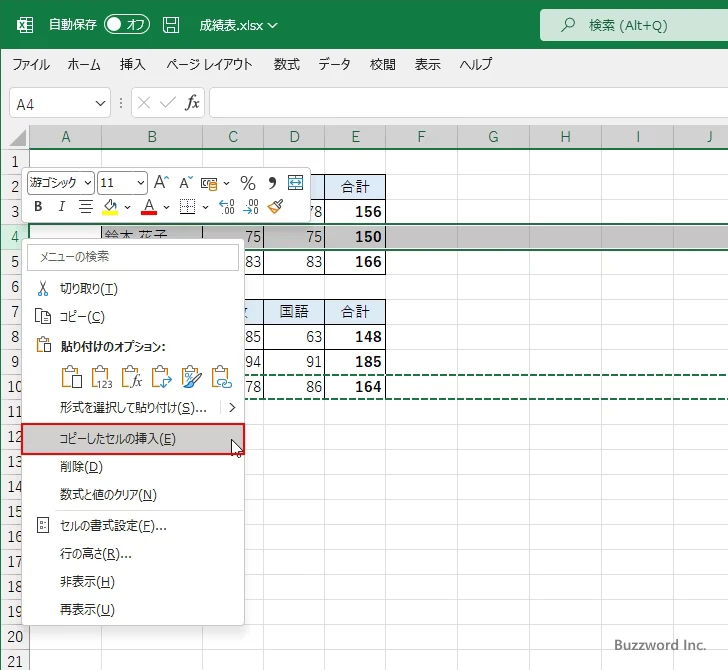Image resolution: width=728 pixels, height=670 pixels.
Task: Click the Increase Font Size icon
Action: coord(162,182)
